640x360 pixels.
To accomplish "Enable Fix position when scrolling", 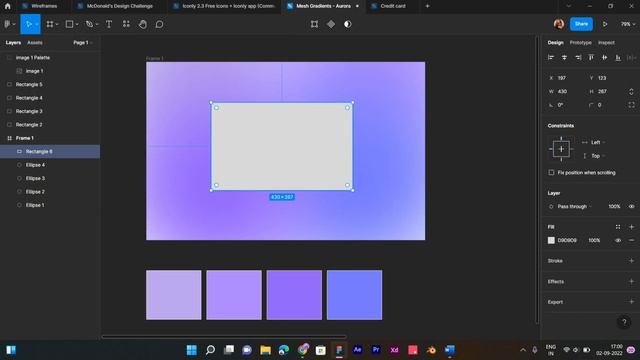I will [551, 173].
